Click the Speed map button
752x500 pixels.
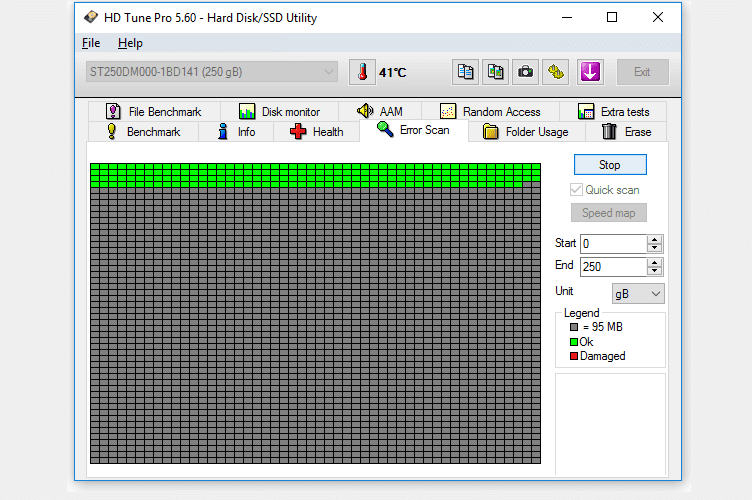609,213
